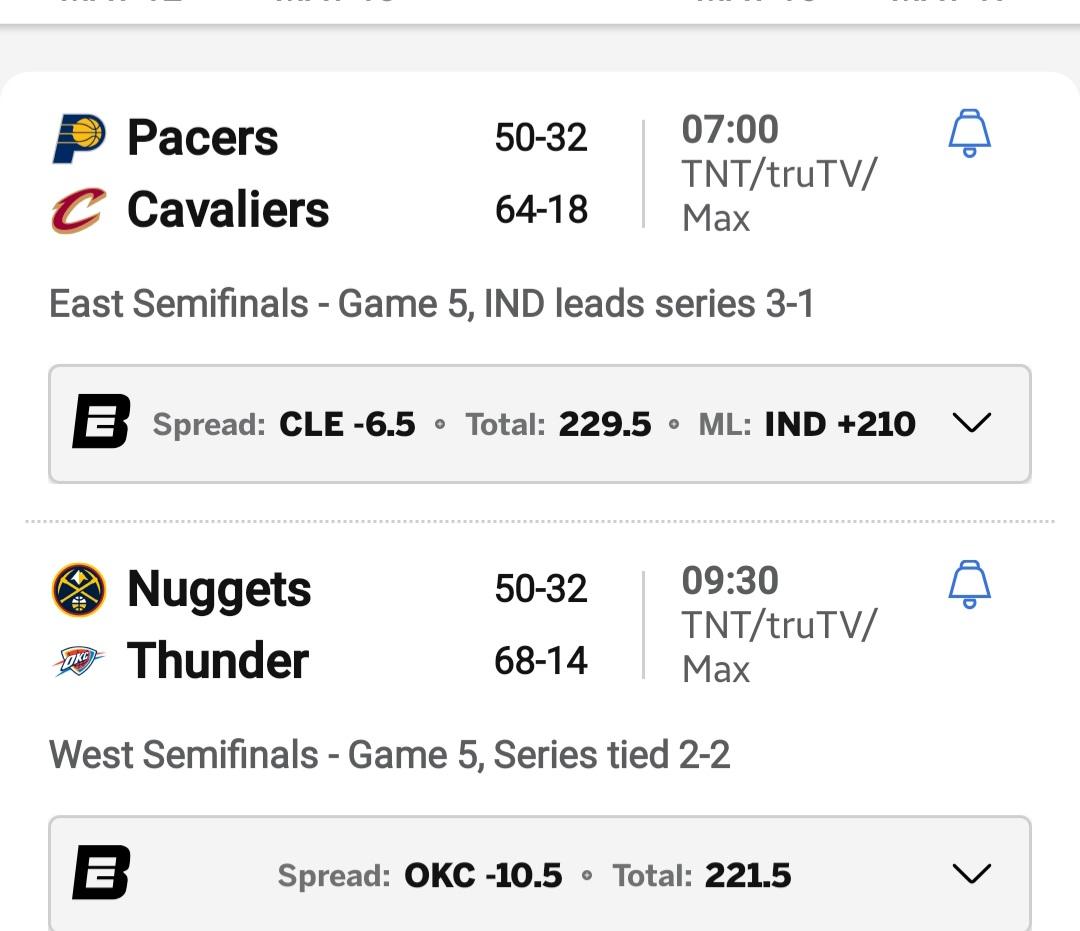Tap the Total 229.5 value
This screenshot has height=931, width=1080.
pyautogui.click(x=605, y=424)
